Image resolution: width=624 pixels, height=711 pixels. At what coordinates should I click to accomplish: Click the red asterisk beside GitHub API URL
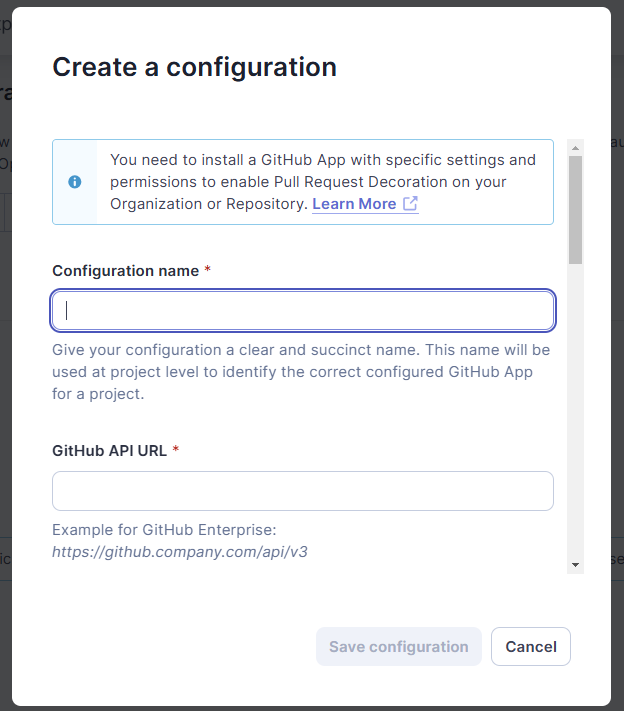pyautogui.click(x=176, y=451)
